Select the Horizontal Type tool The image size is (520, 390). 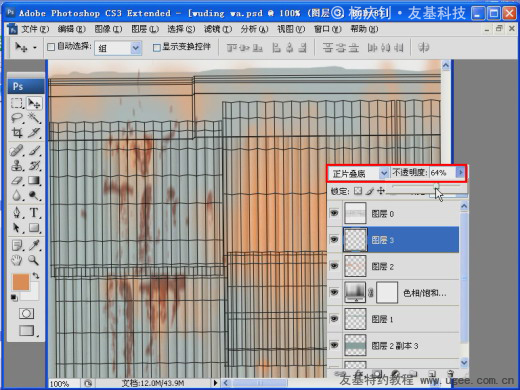tap(34, 212)
